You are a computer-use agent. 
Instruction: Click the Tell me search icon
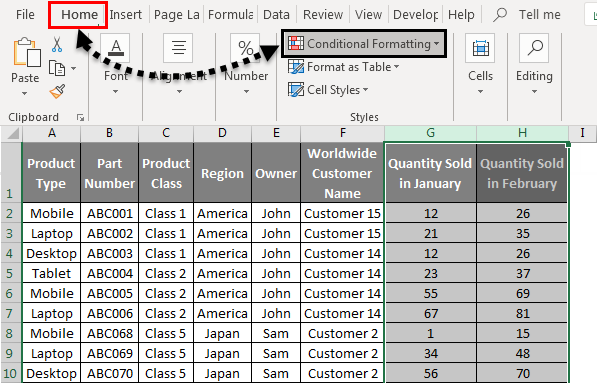(500, 15)
